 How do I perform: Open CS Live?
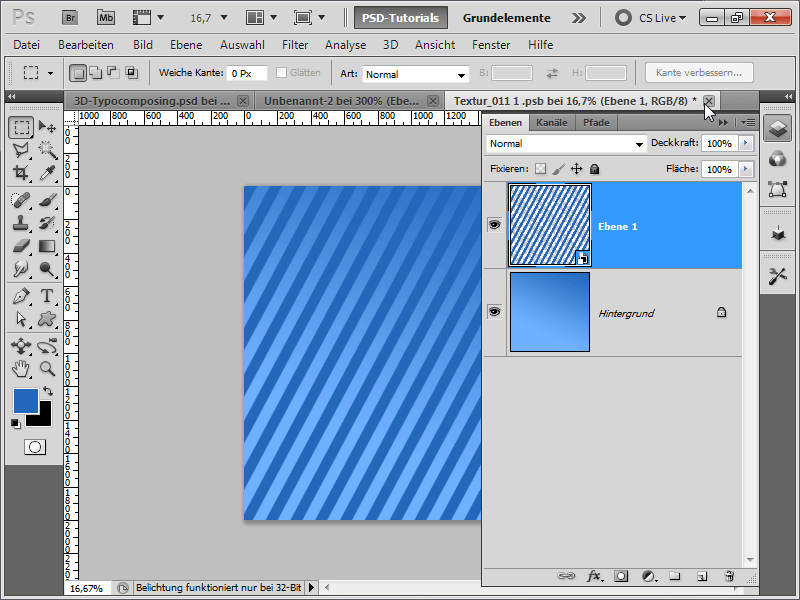click(x=651, y=18)
